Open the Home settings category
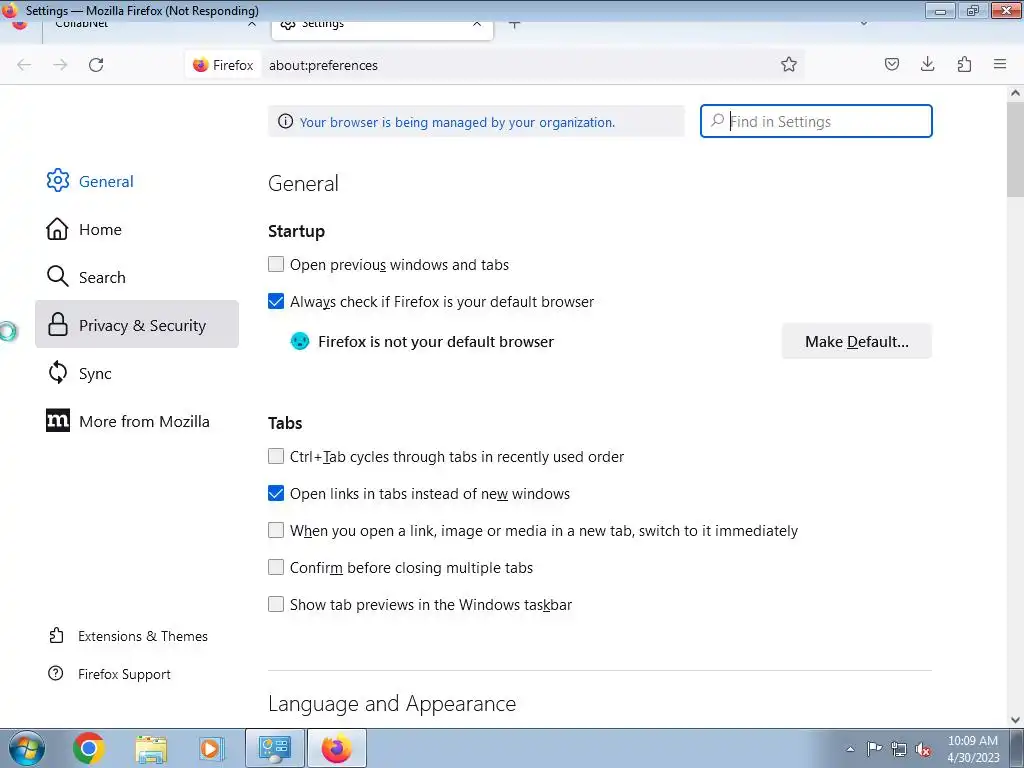Viewport: 1024px width, 768px height. pyautogui.click(x=136, y=229)
